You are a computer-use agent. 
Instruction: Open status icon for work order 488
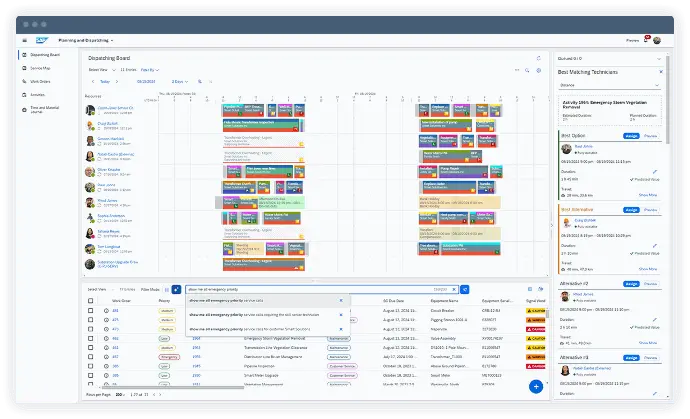tap(106, 310)
